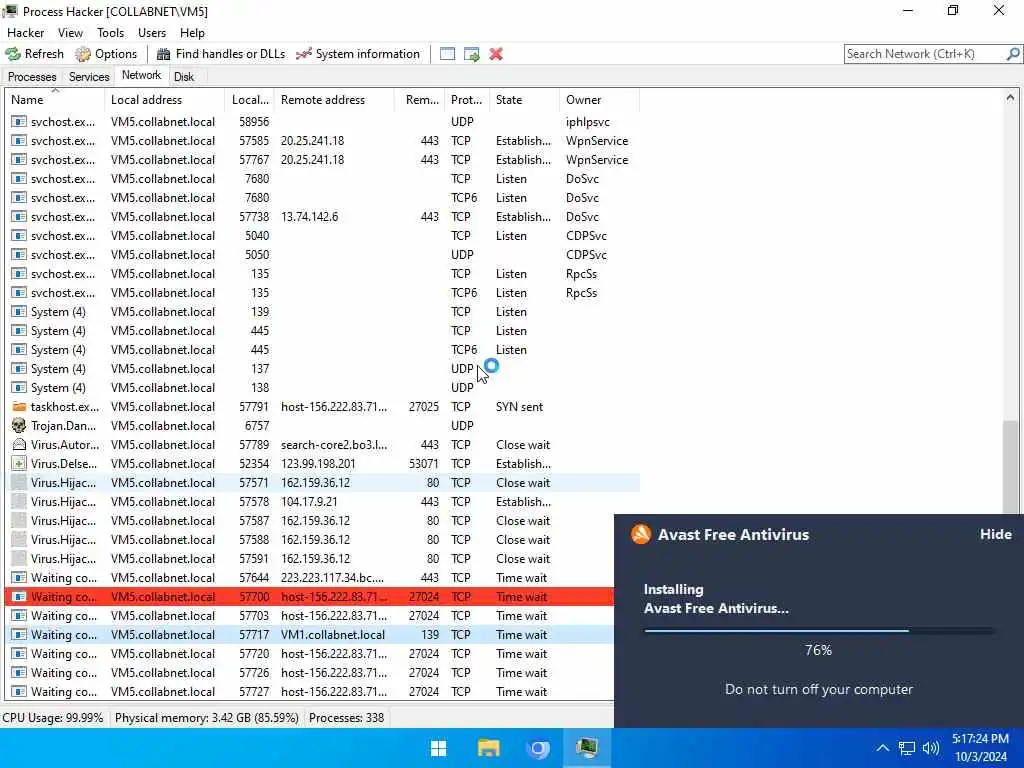Sort by the Protocol column header
1024x768 pixels.
467,100
